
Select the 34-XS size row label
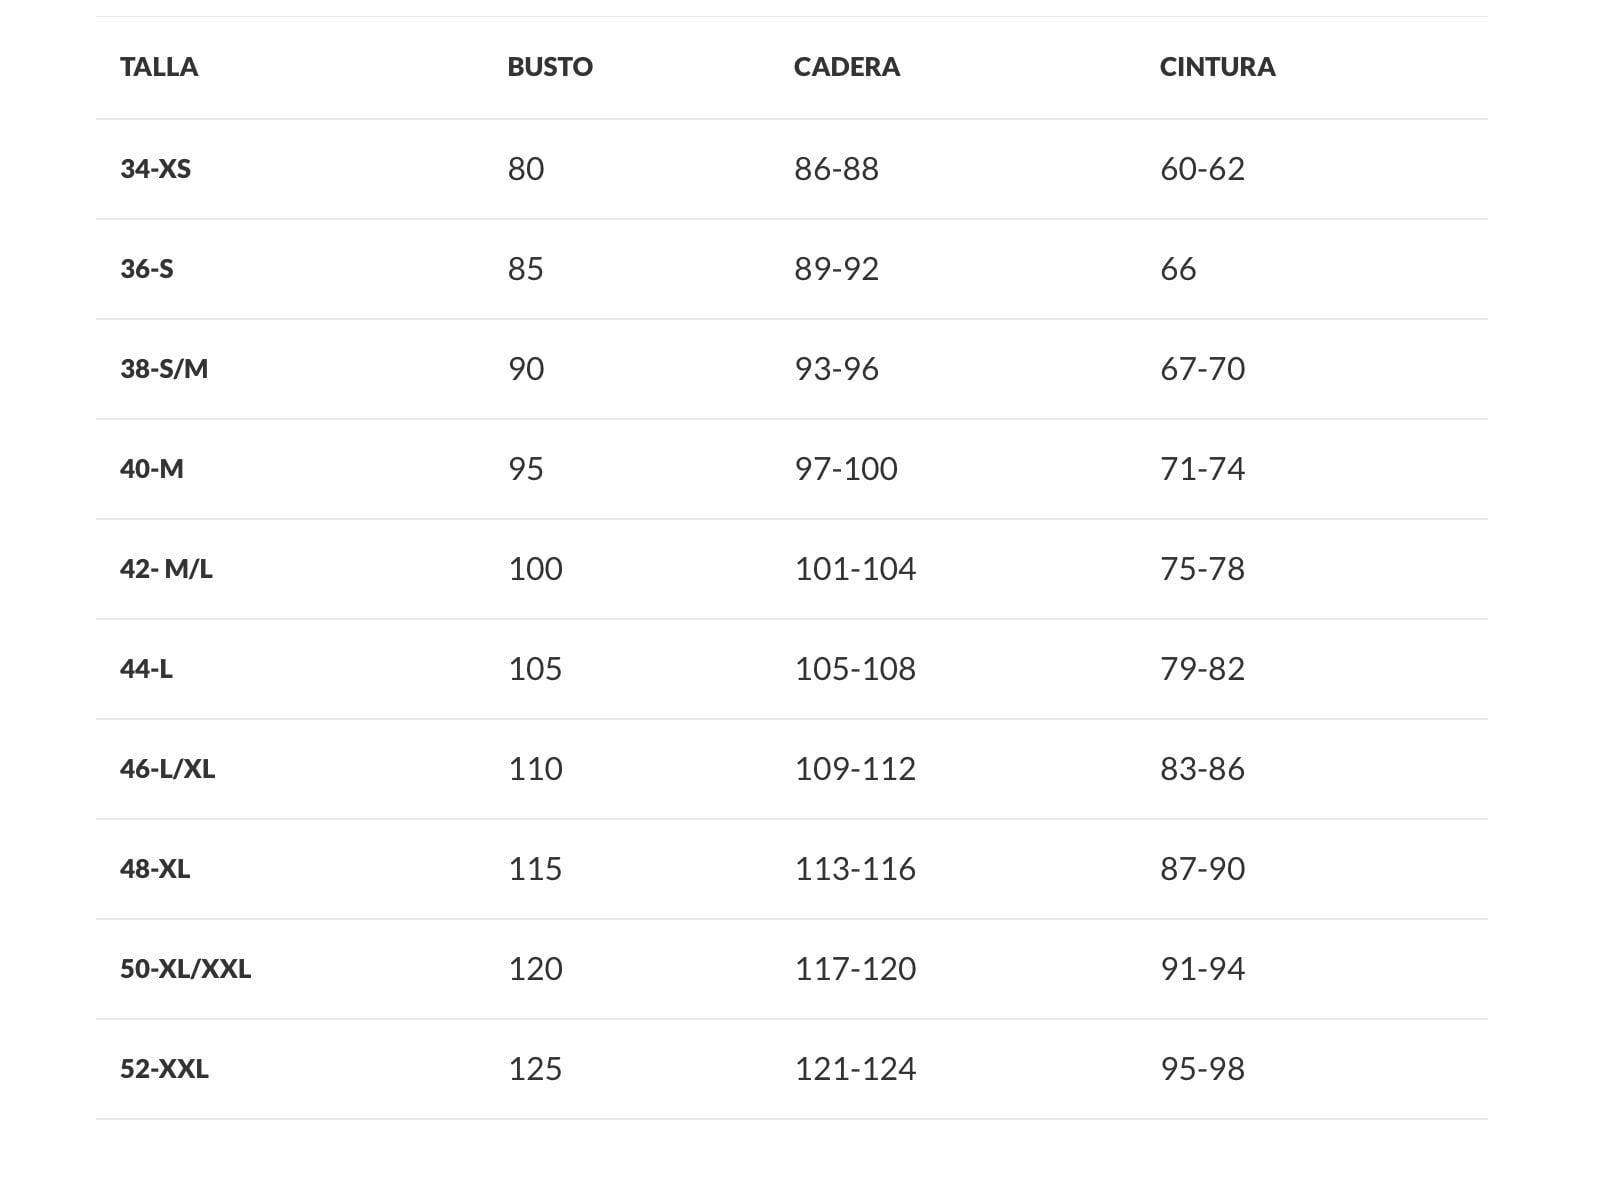pyautogui.click(x=155, y=169)
